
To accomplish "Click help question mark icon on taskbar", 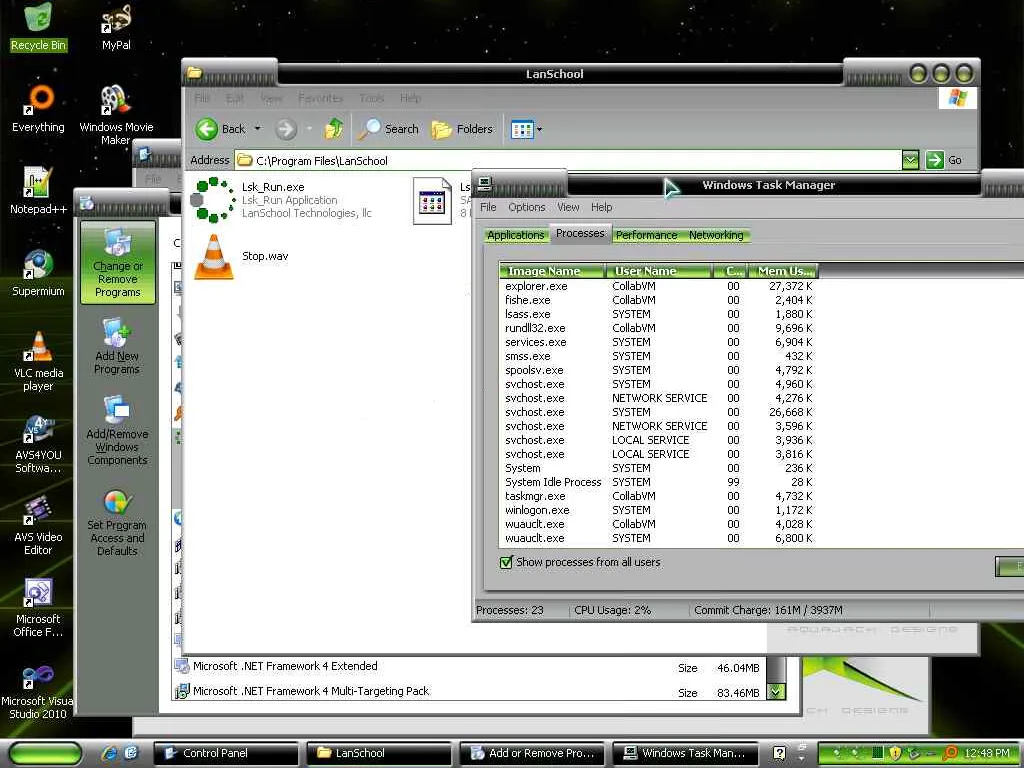I will click(778, 753).
